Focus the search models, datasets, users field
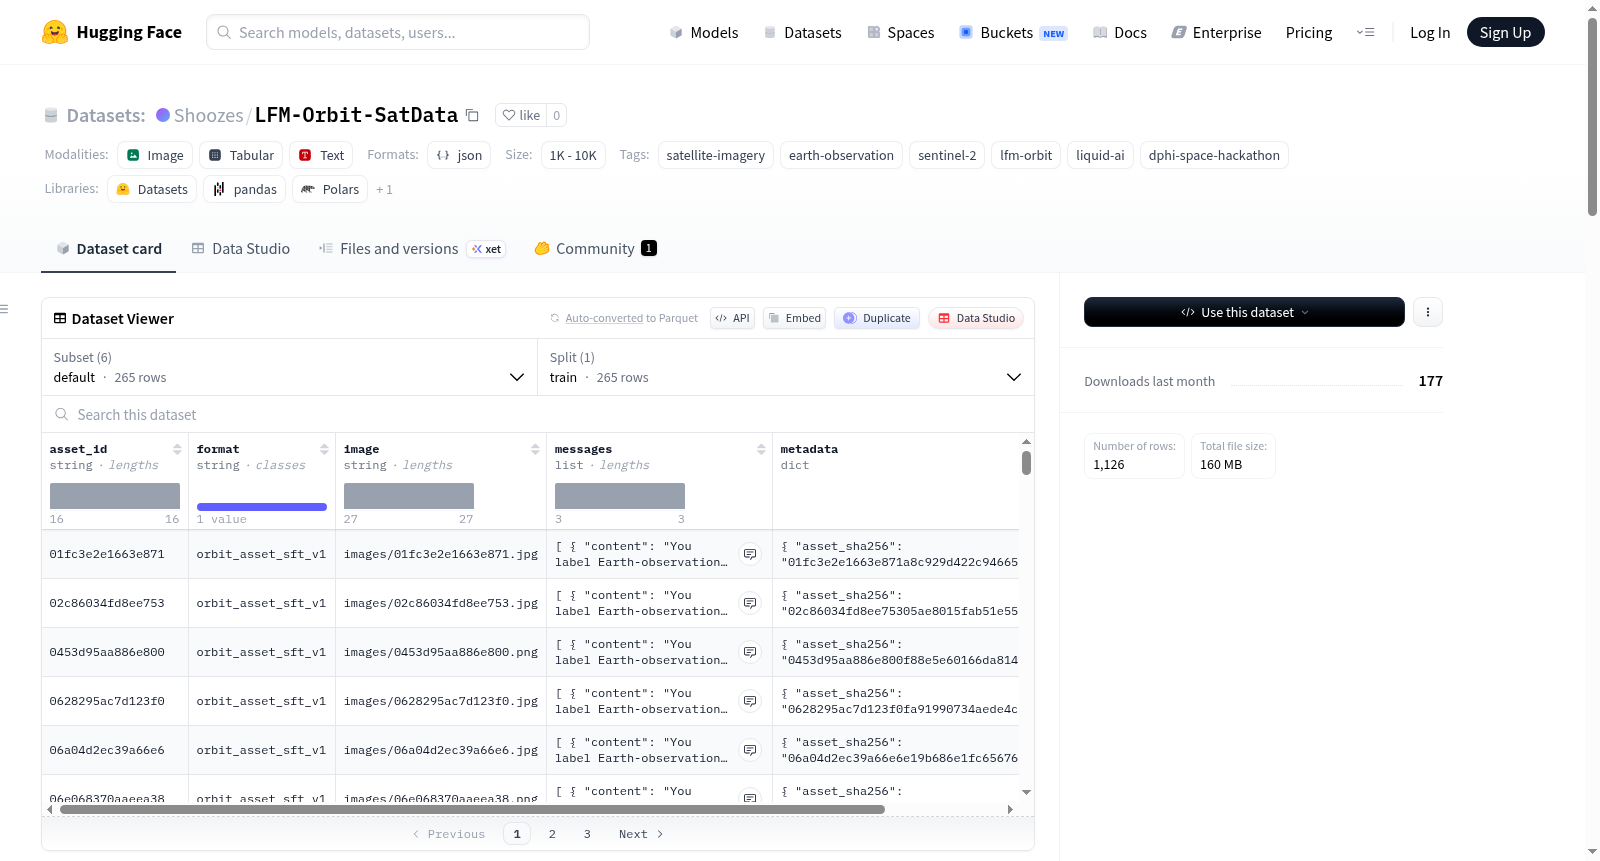This screenshot has width=1600, height=861. (x=398, y=32)
